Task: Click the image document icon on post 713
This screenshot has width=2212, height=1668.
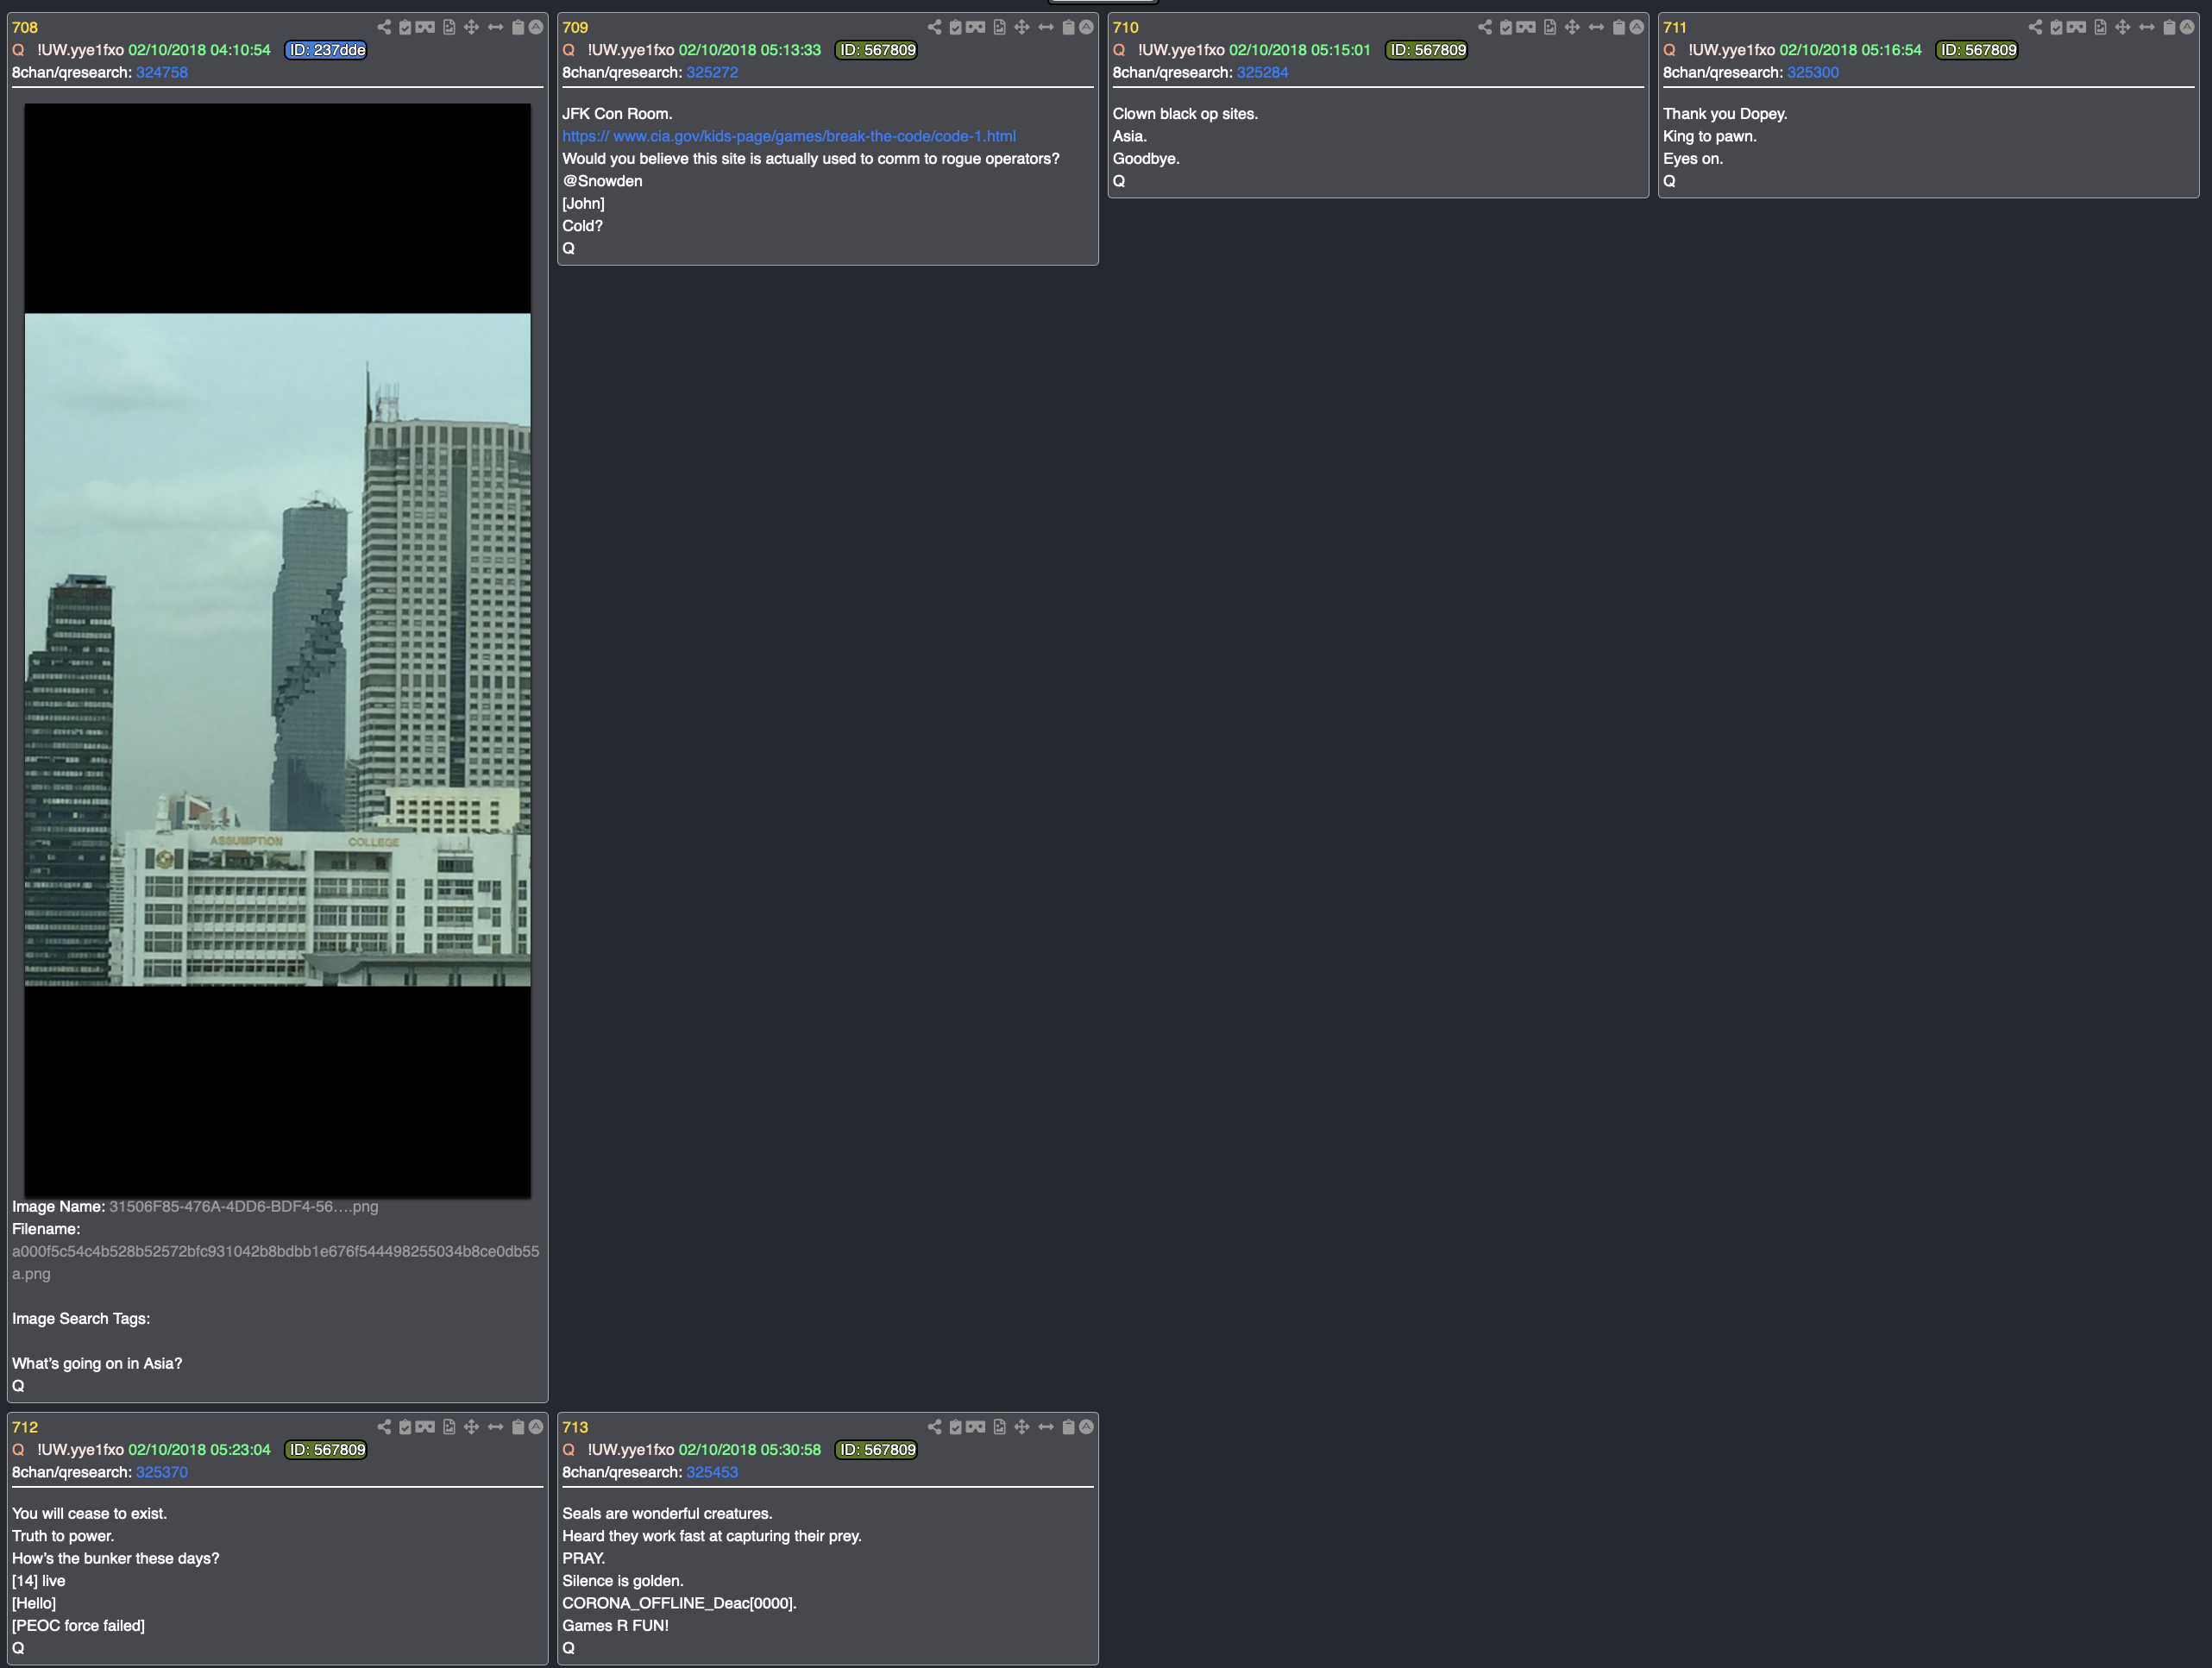Action: tap(999, 1427)
